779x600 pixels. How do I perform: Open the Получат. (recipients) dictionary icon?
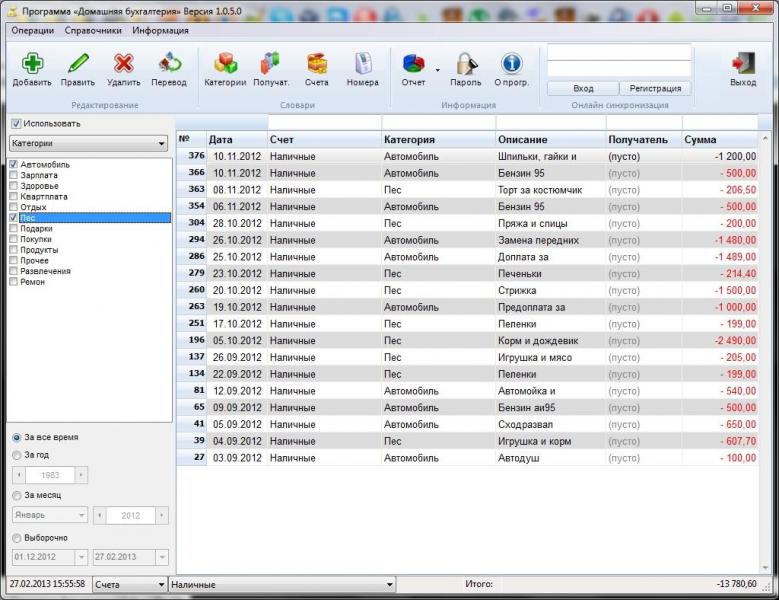pyautogui.click(x=271, y=64)
